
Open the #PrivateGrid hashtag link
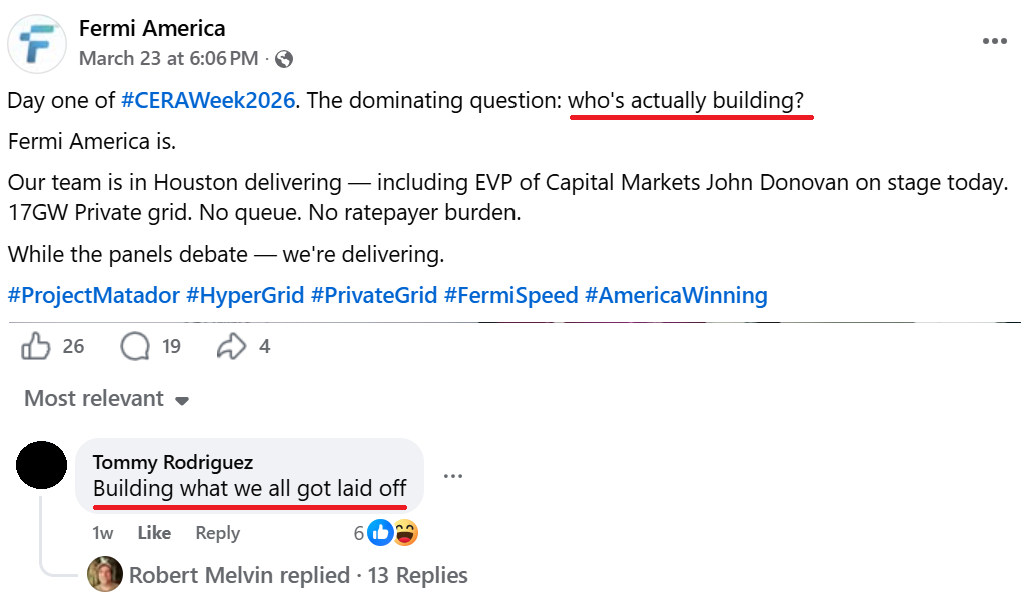374,295
